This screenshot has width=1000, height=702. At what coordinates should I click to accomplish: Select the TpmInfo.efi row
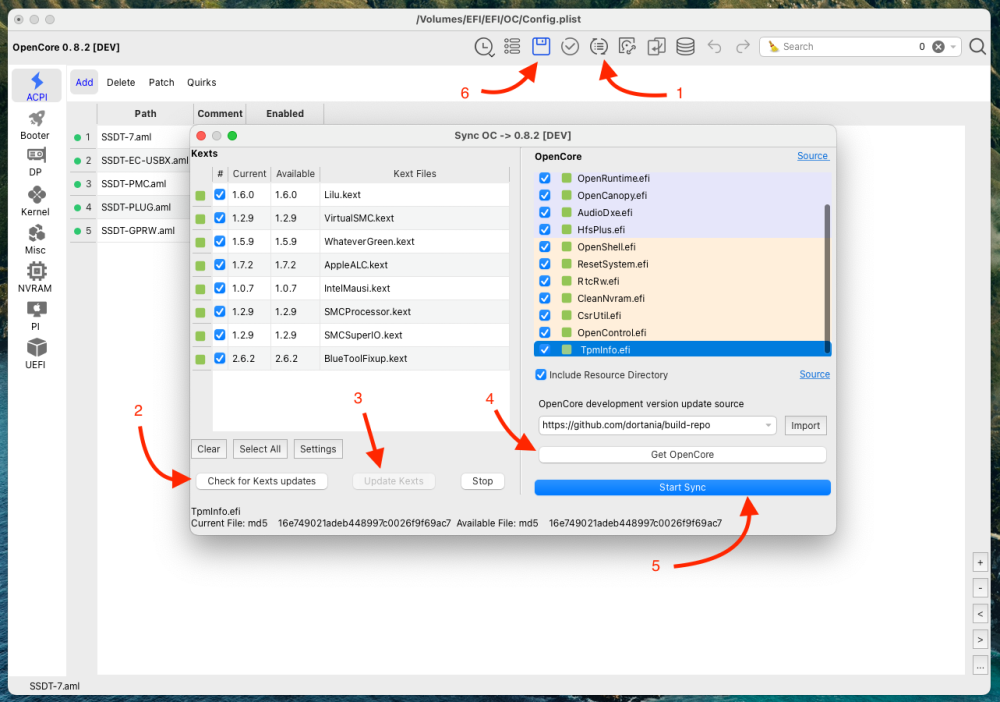pos(682,349)
